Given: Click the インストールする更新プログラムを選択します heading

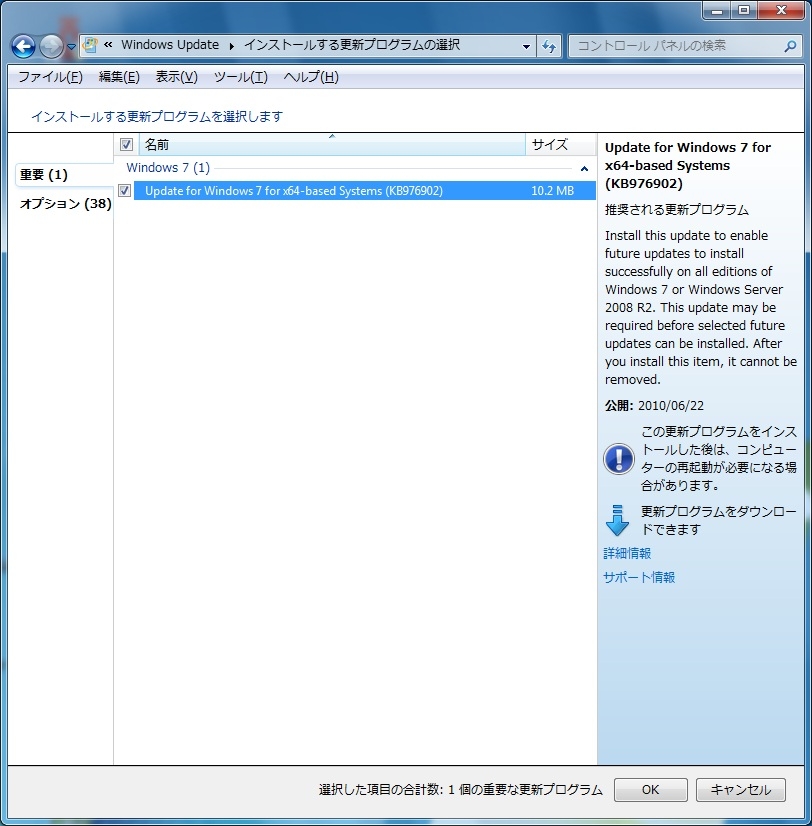Looking at the screenshot, I should click(157, 116).
